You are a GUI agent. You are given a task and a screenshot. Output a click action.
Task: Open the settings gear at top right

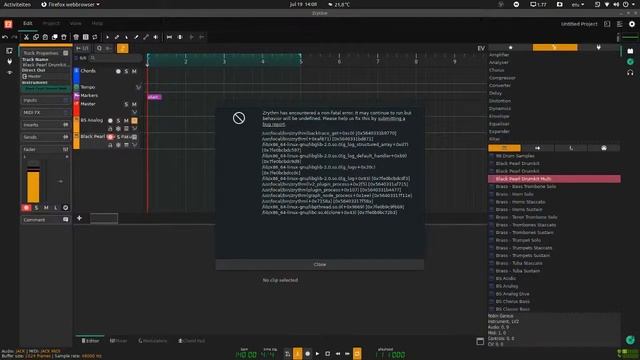632,24
